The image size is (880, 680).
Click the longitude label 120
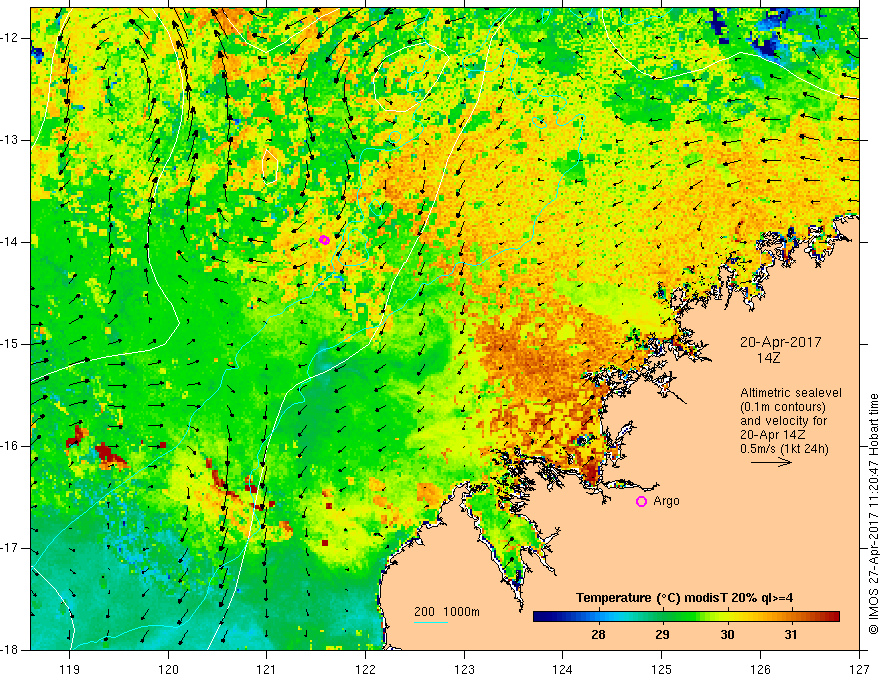(168, 669)
